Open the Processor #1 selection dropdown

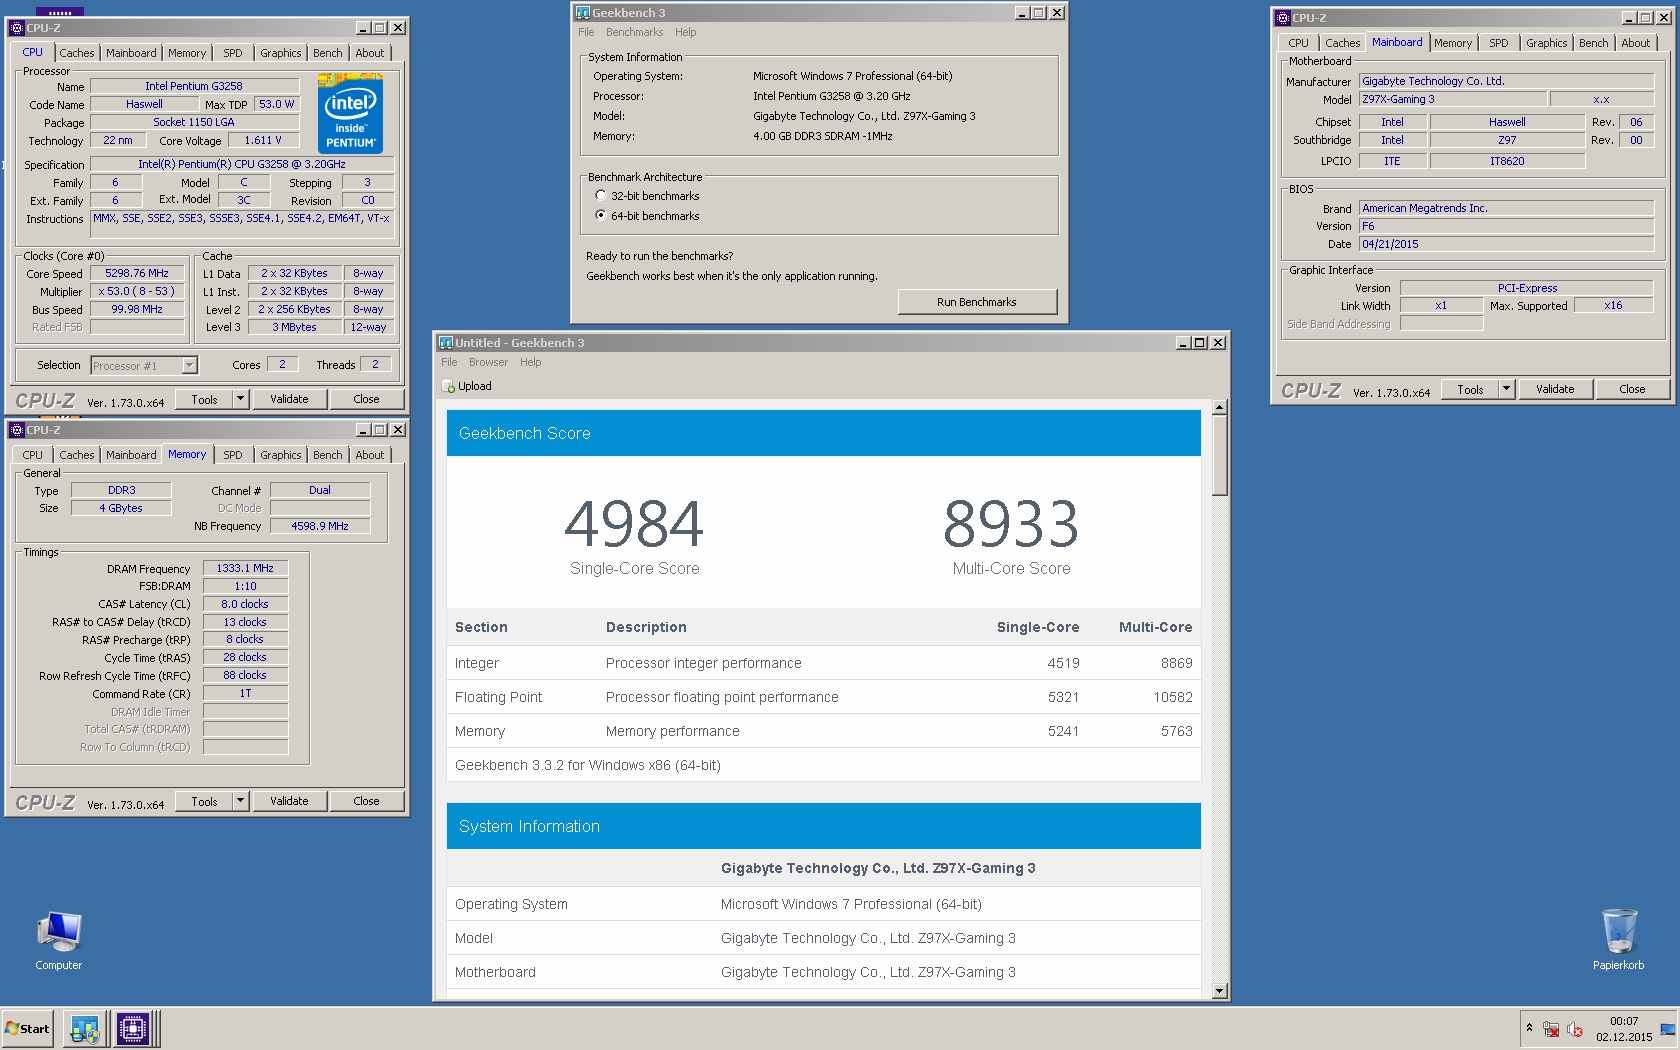(189, 366)
